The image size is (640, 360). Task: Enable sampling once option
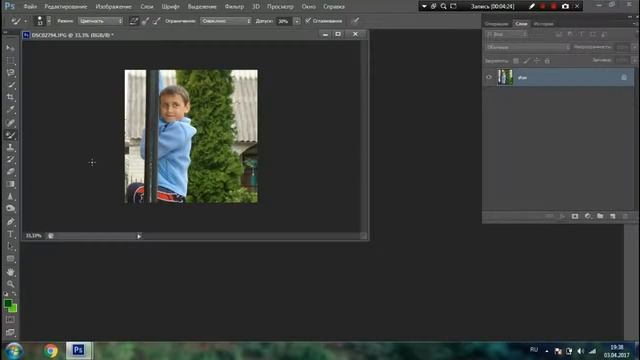[145, 21]
